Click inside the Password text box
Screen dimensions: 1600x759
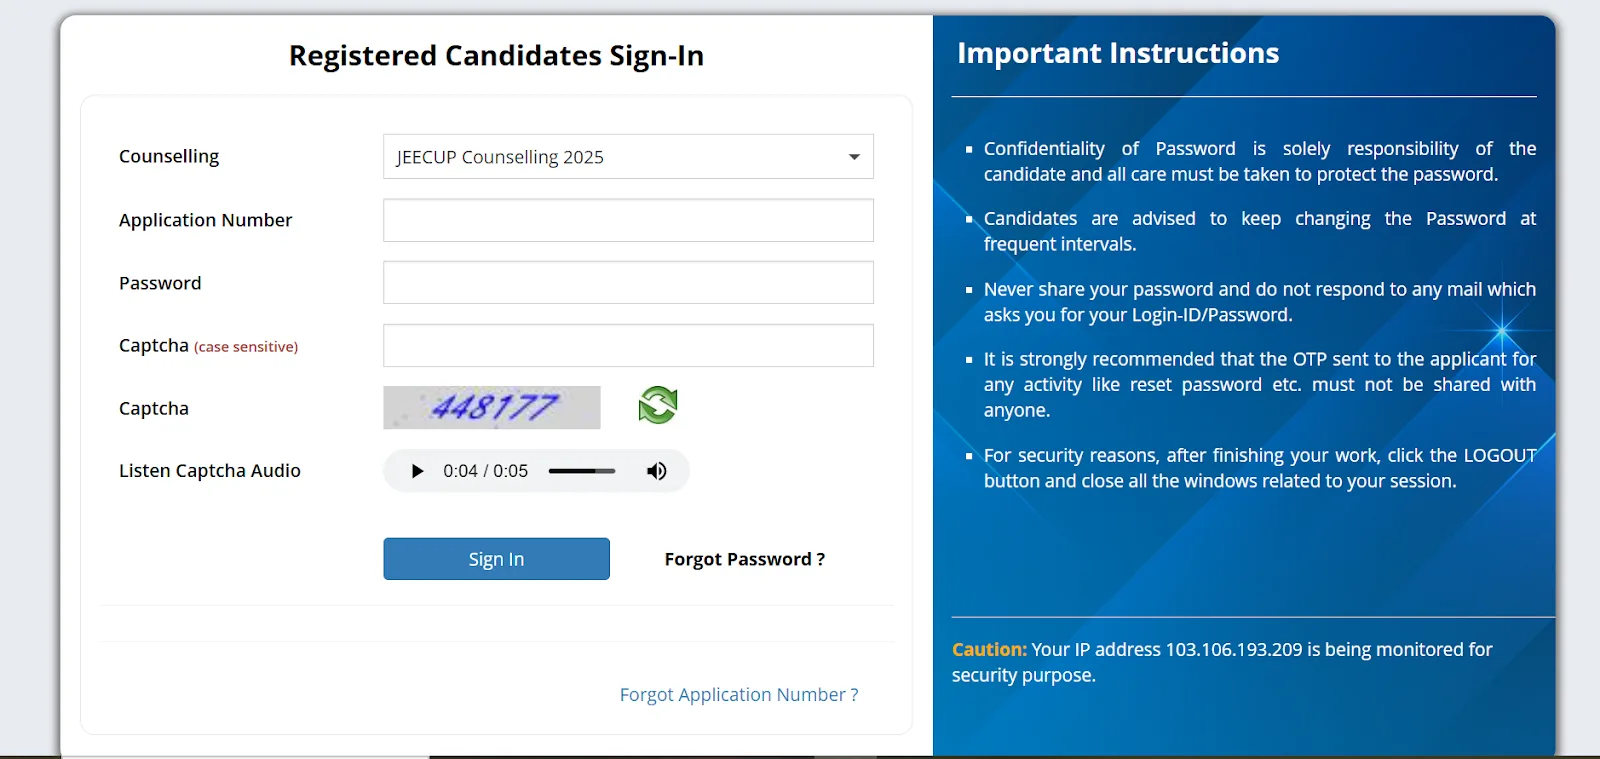click(x=627, y=282)
